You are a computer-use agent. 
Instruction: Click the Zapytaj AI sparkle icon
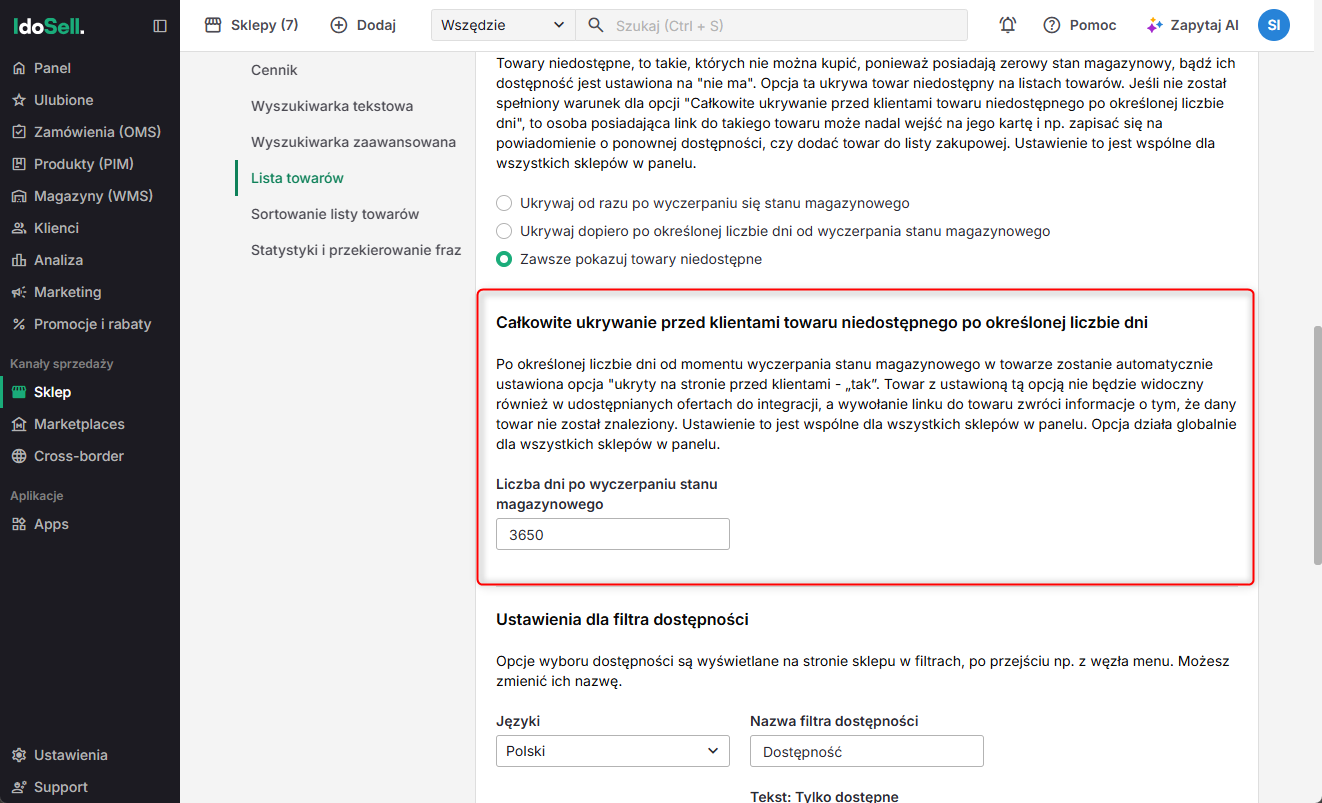(x=1155, y=25)
